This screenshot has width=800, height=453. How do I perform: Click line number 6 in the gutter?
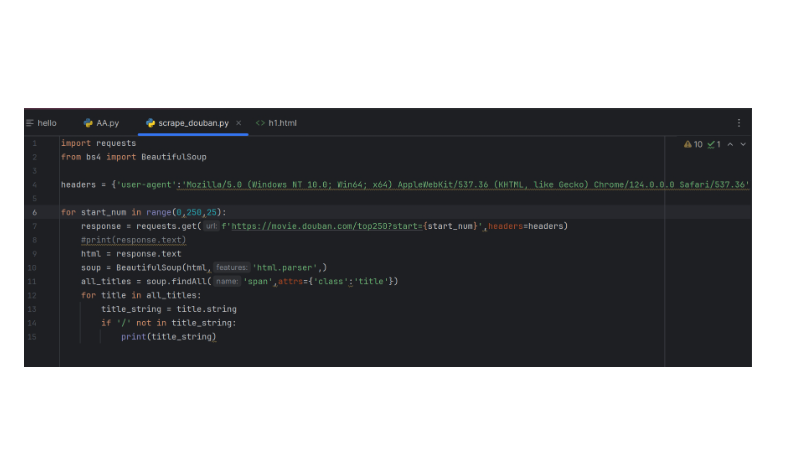point(34,212)
